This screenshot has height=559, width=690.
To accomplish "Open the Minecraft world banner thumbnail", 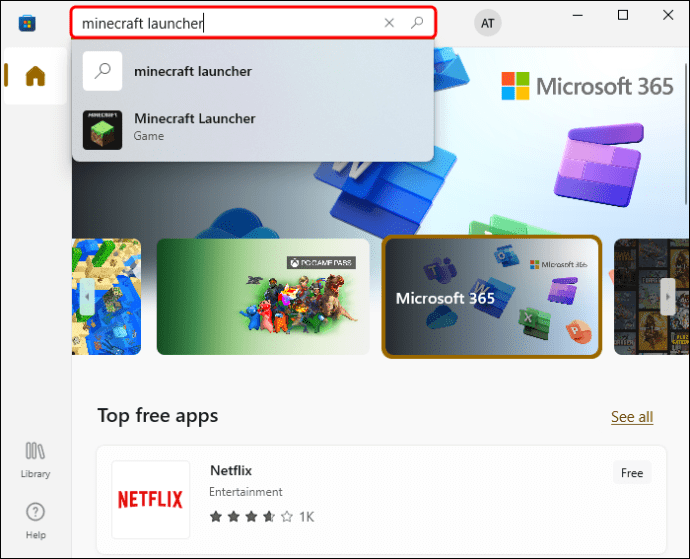I will pos(106,297).
